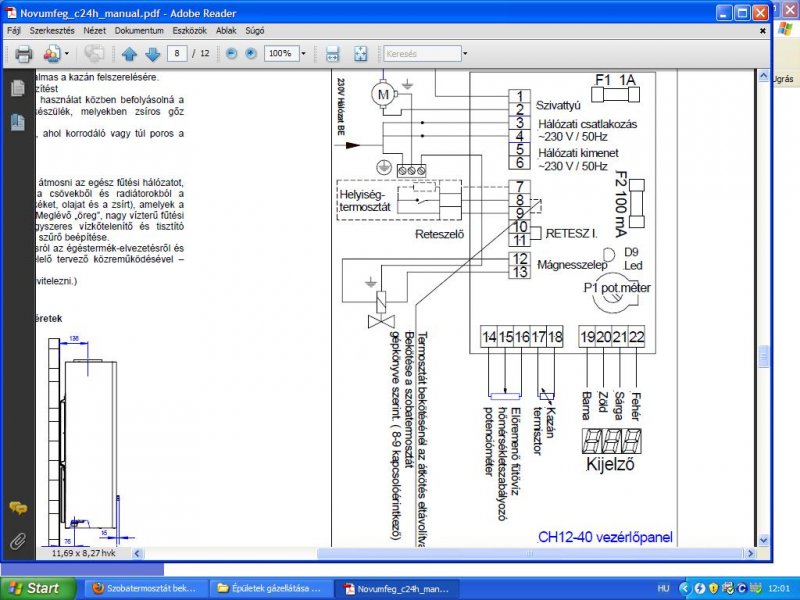
Task: Click horizontal scrollbar left arrow
Action: [137, 553]
